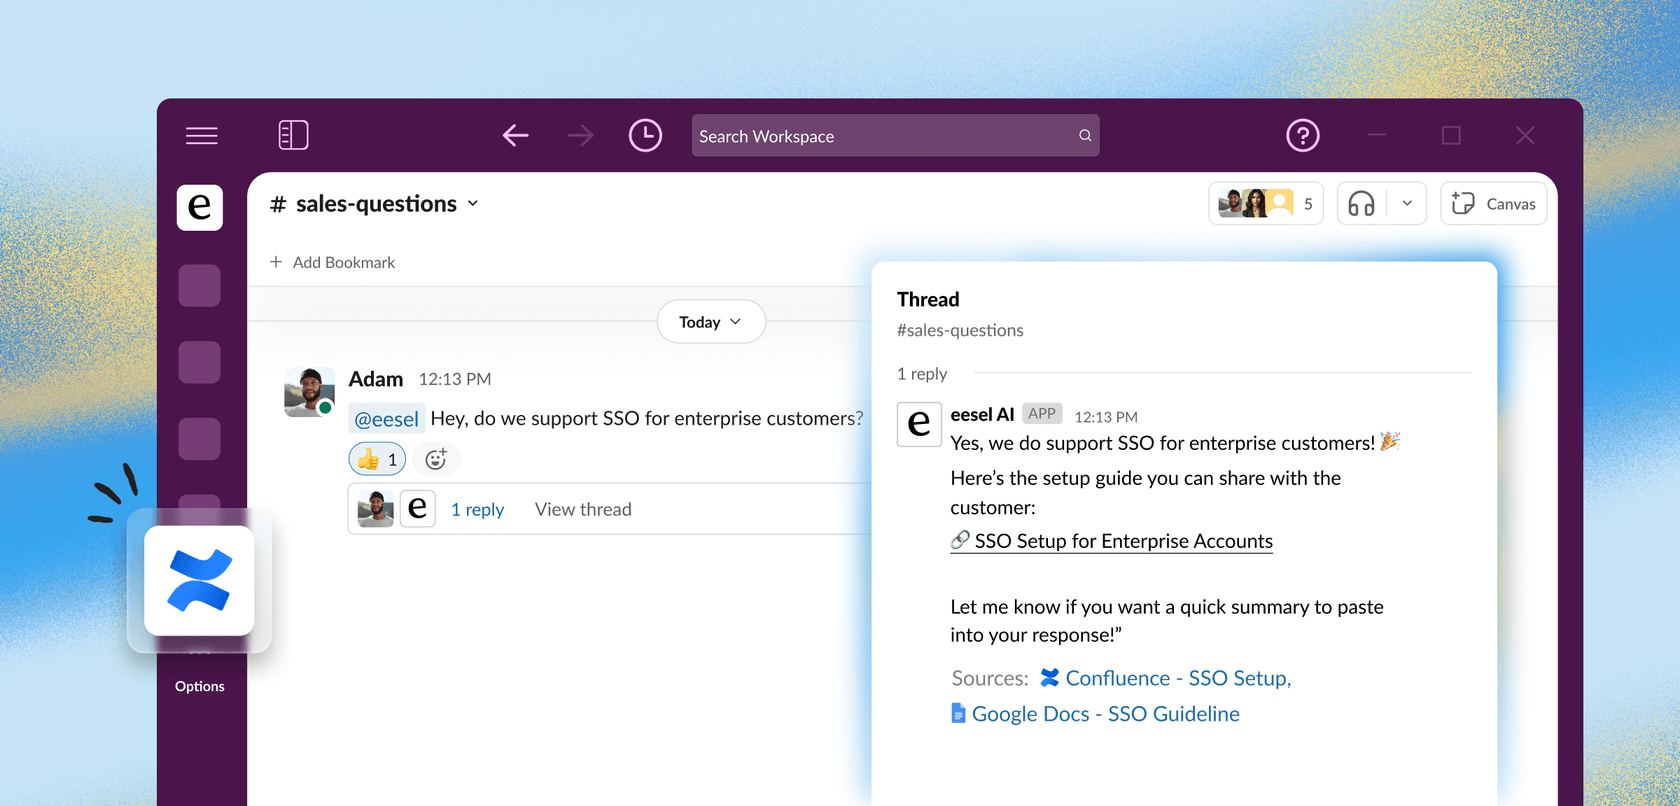The height and width of the screenshot is (806, 1680).
Task: Start a huddle with headphones icon
Action: pyautogui.click(x=1361, y=204)
